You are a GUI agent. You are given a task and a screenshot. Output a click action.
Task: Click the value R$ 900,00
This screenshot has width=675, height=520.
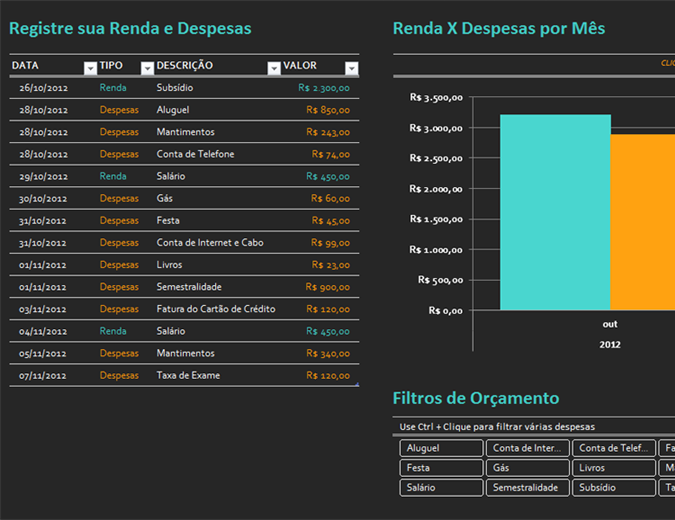click(x=328, y=287)
